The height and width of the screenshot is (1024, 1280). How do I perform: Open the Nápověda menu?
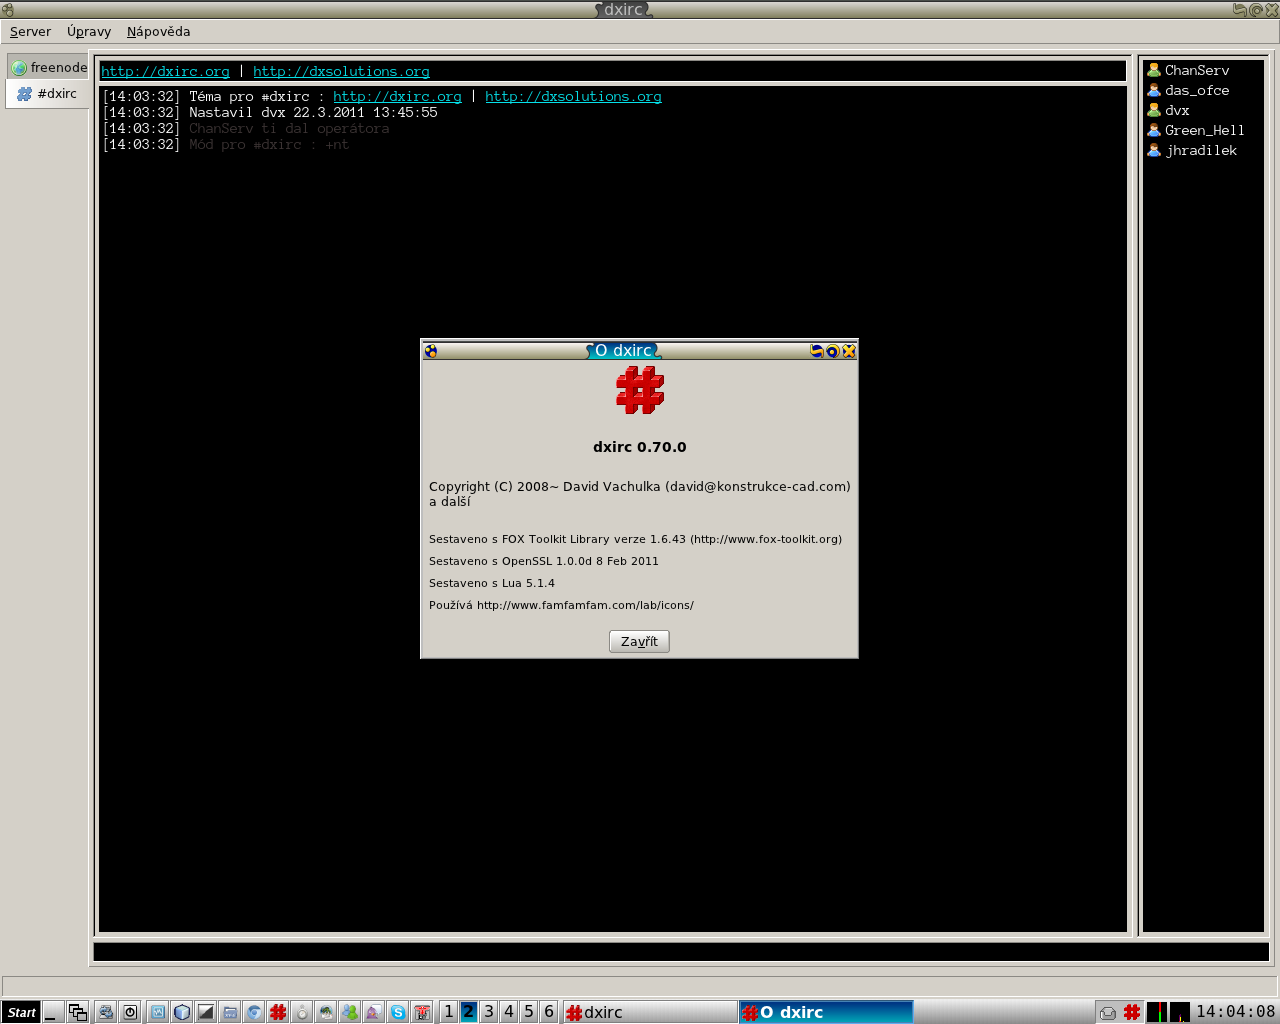point(158,32)
